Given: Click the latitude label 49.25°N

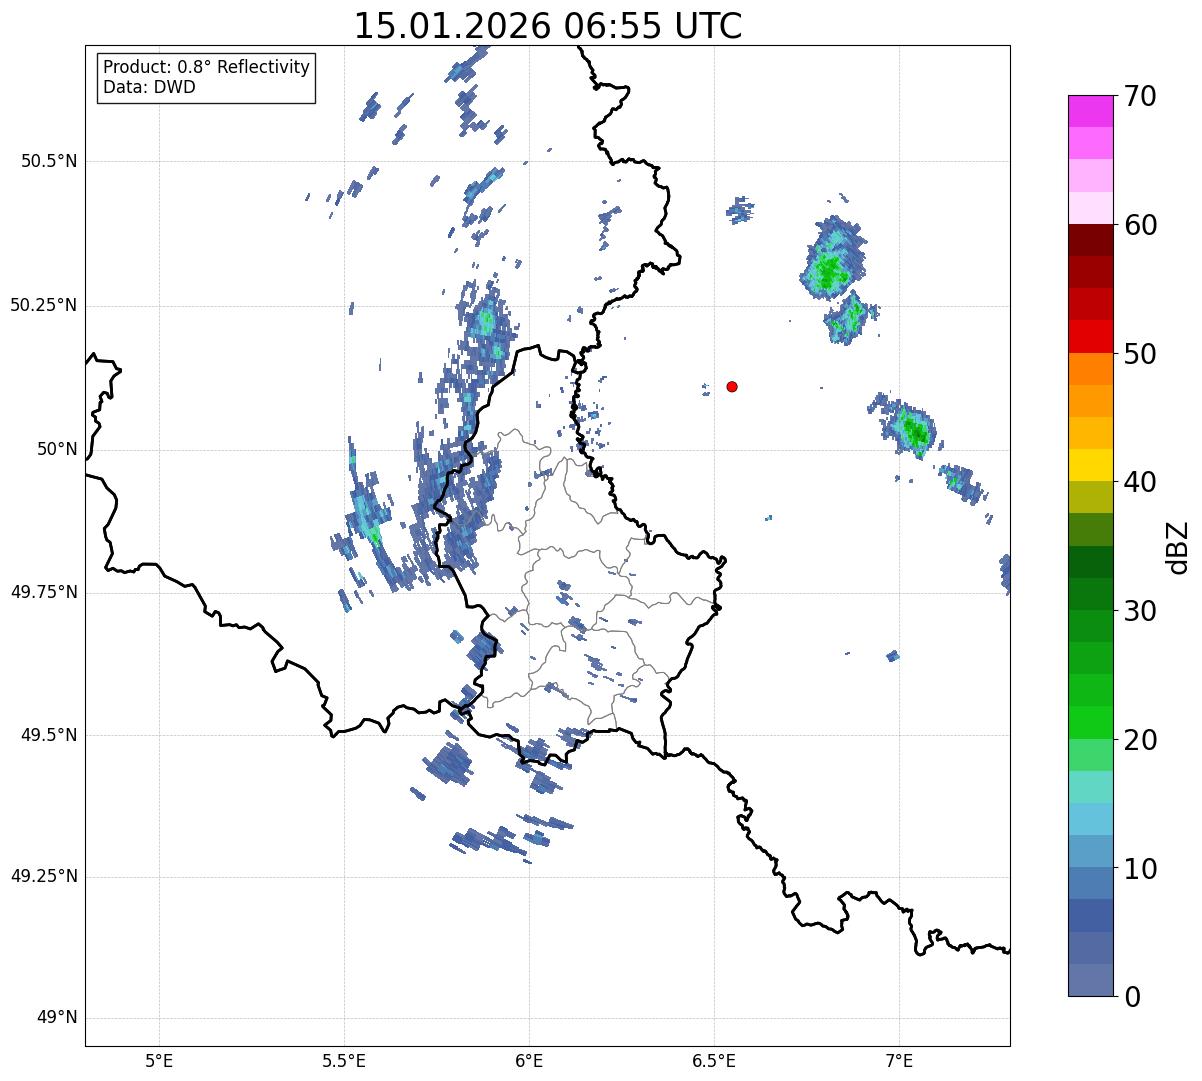Looking at the screenshot, I should tap(43, 877).
